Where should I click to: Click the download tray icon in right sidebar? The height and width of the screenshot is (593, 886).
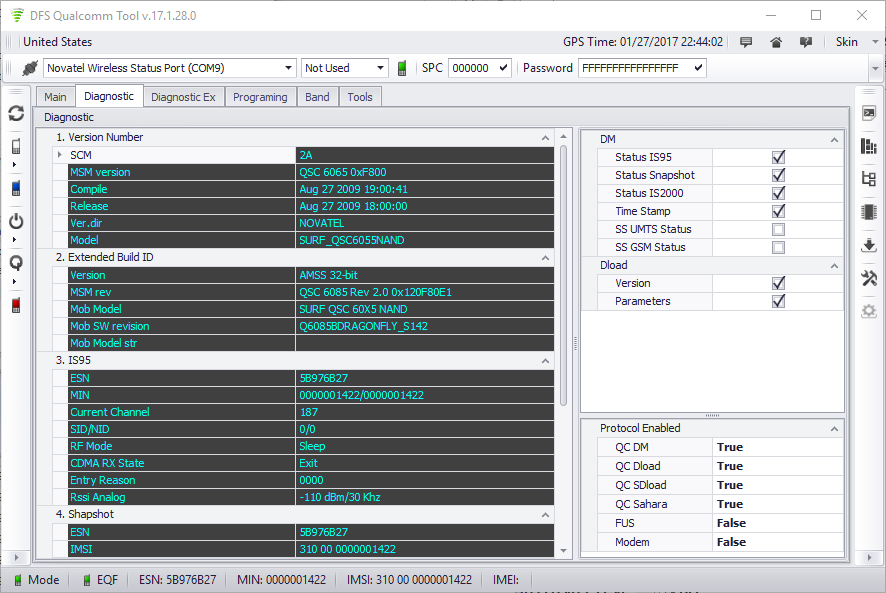[x=869, y=245]
